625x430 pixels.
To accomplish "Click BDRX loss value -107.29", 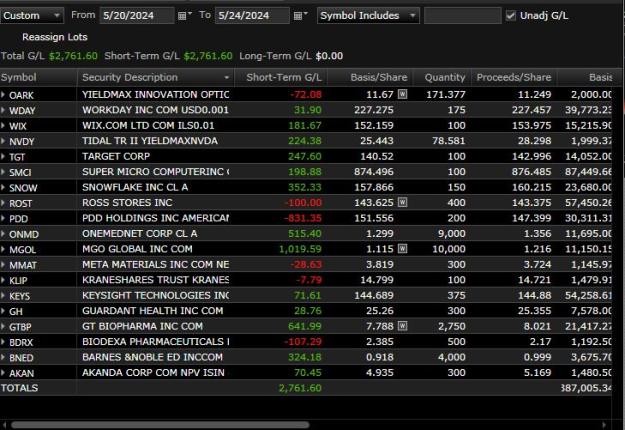I will (x=303, y=342).
